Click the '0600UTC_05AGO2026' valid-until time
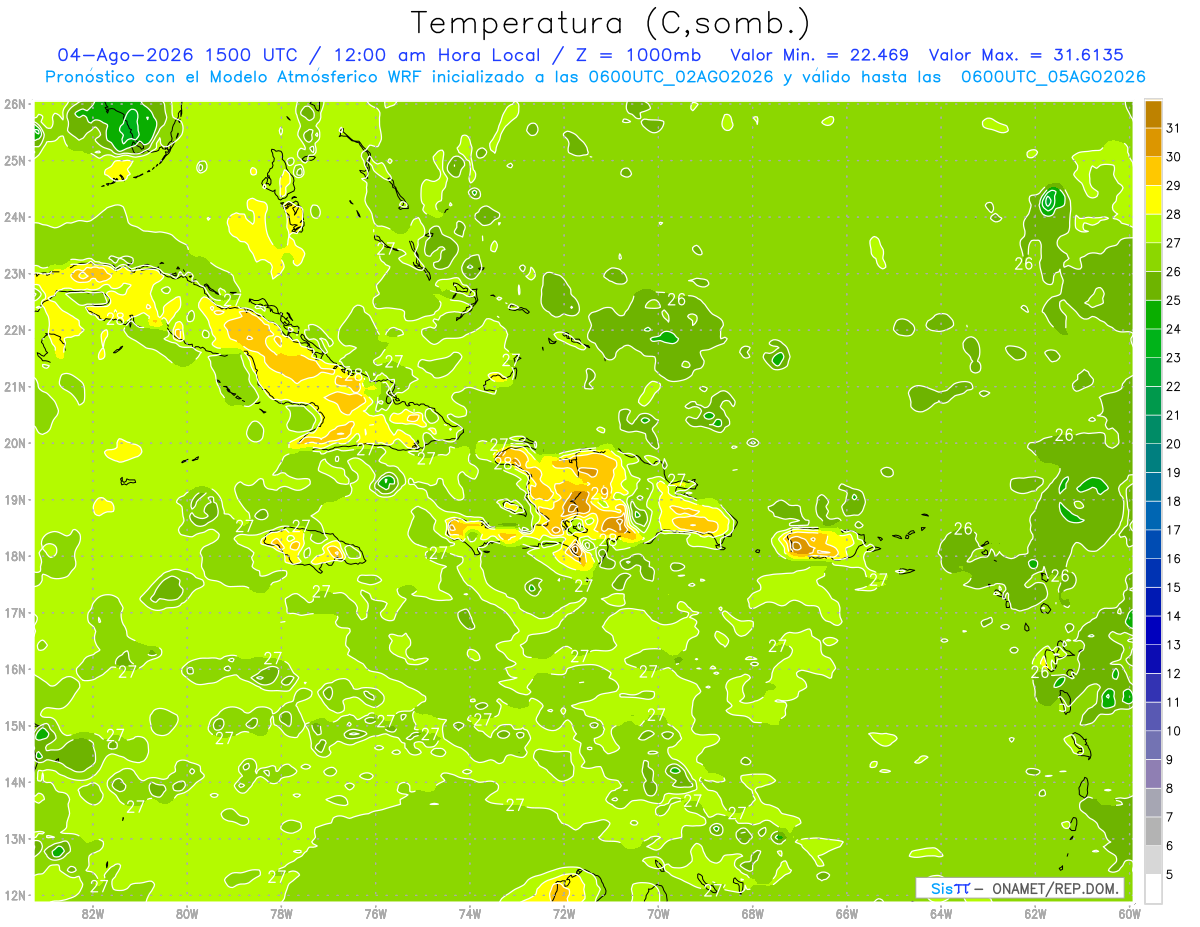The image size is (1200, 927). [x=1053, y=77]
